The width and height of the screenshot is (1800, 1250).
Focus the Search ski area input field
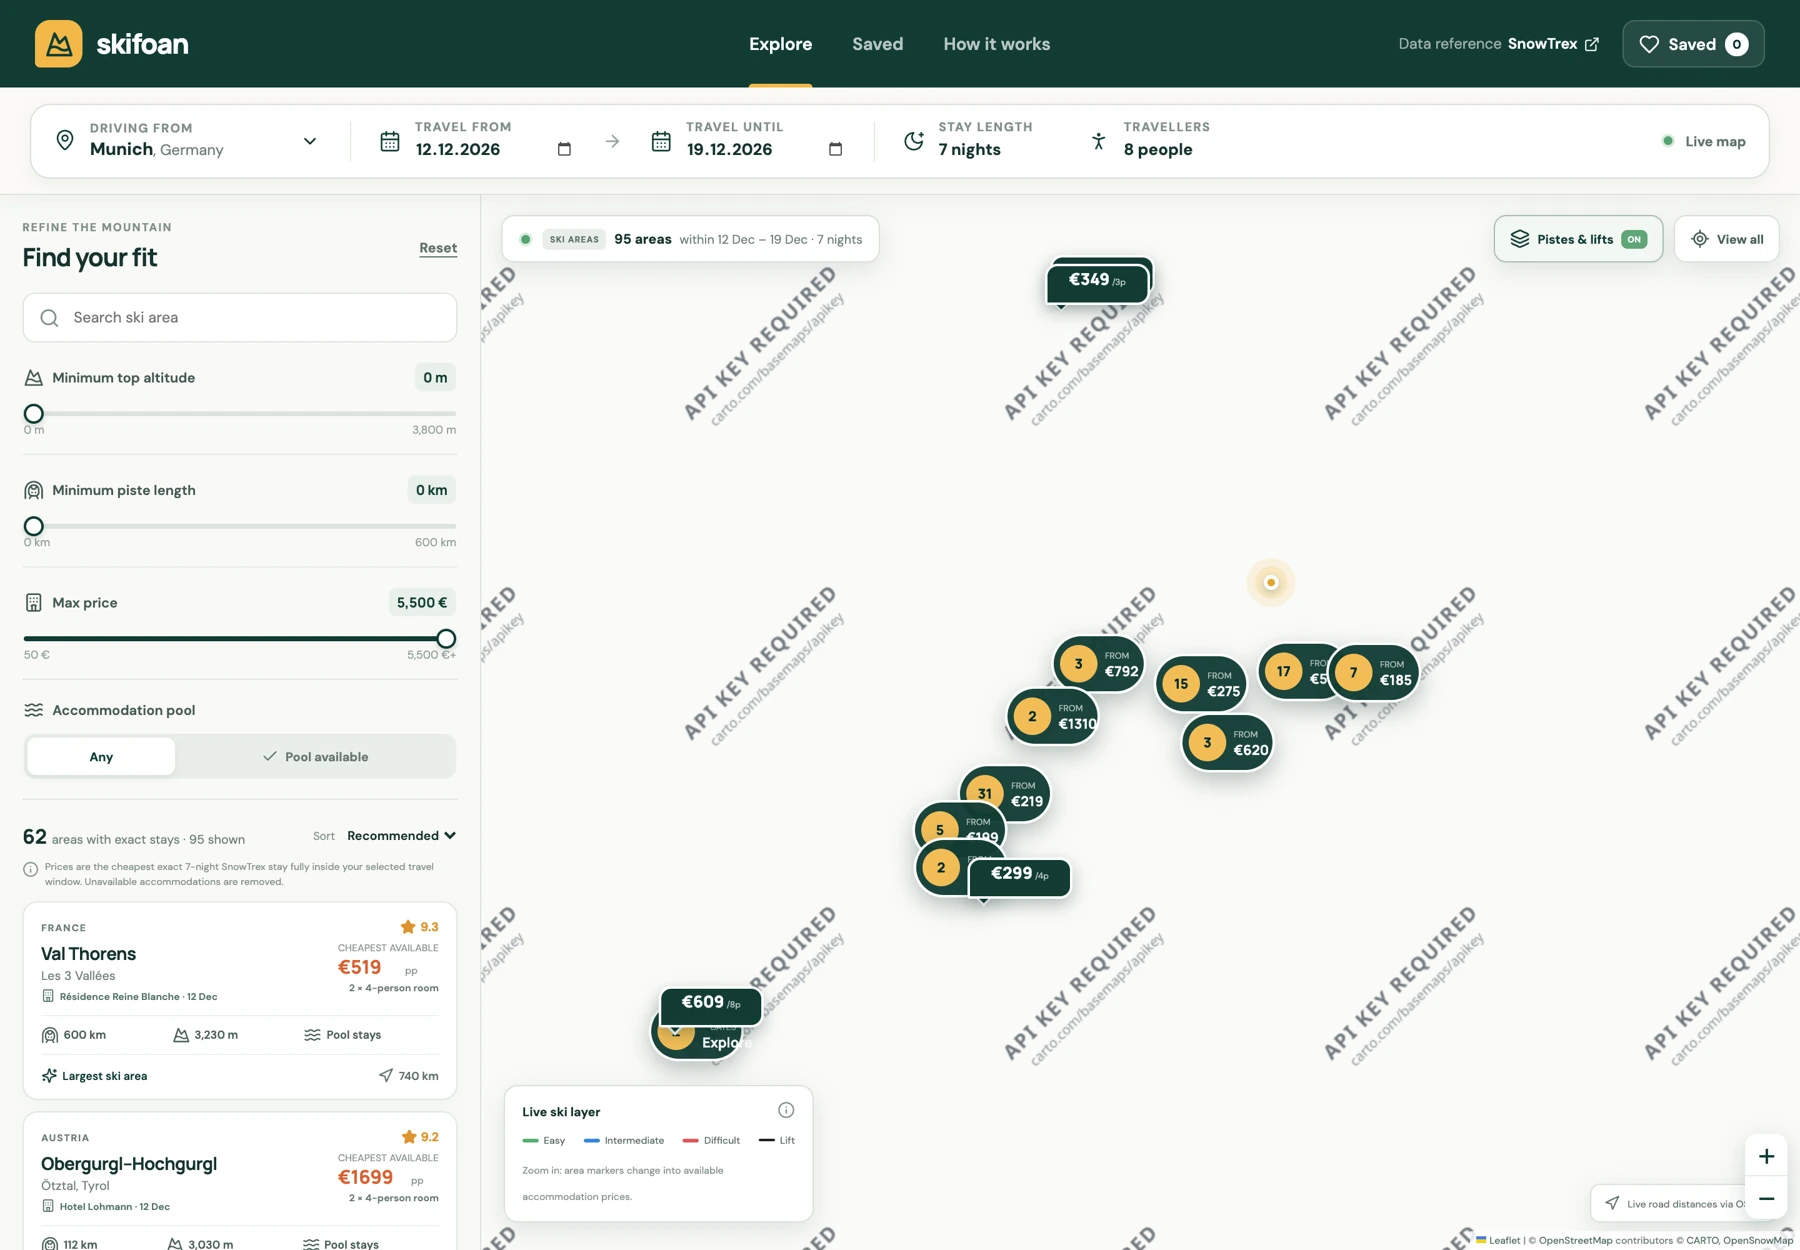240,318
